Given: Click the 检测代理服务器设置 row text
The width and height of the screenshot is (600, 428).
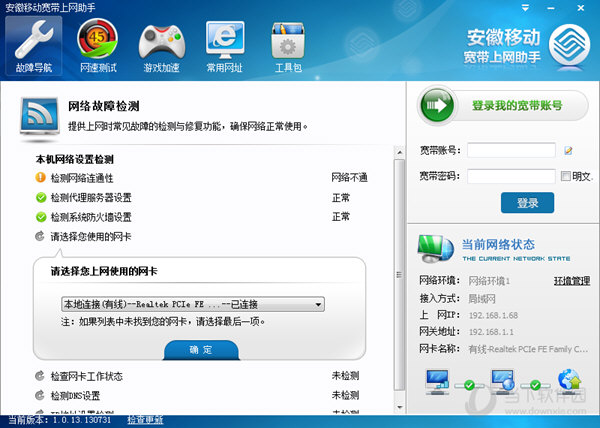Looking at the screenshot, I should pos(91,198).
